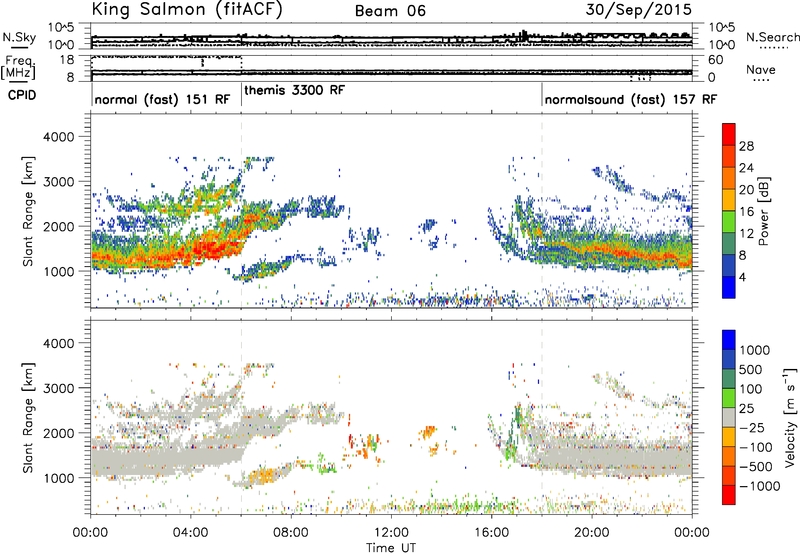
Task: Click the '3000' tick on velocity panel axis
Action: [58, 388]
